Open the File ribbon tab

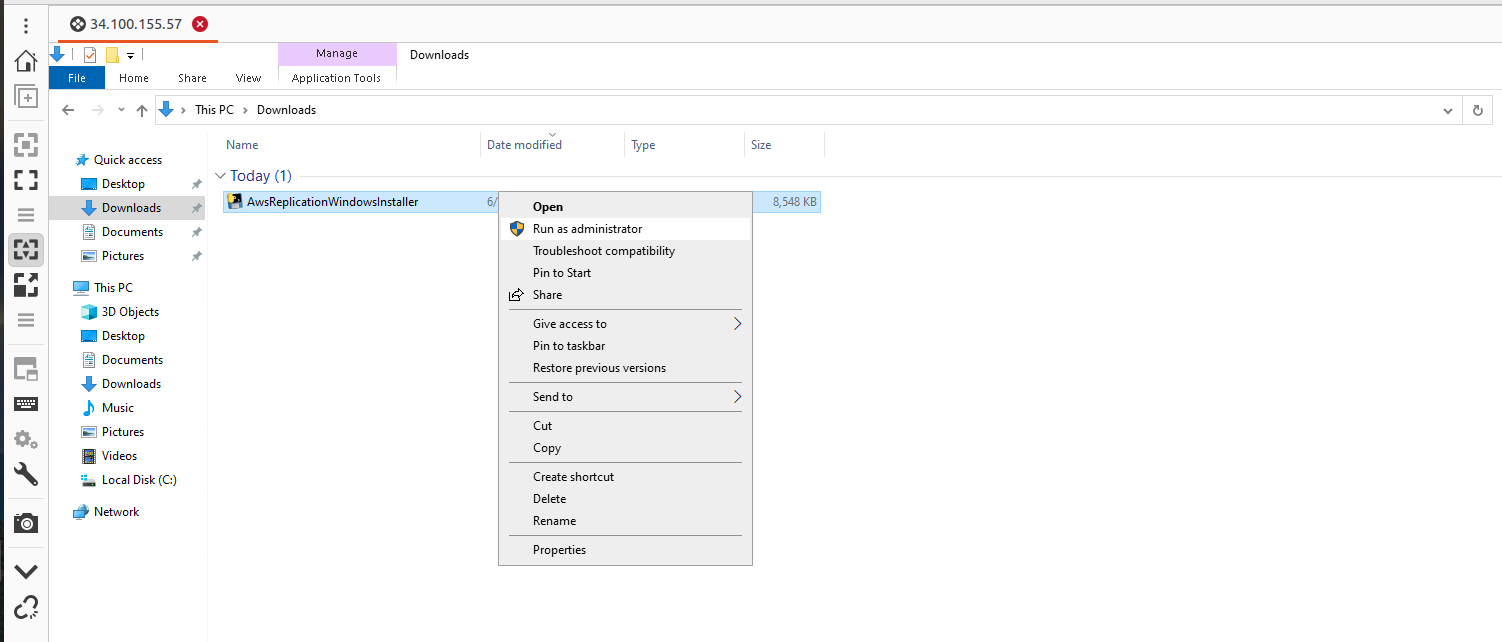click(77, 78)
